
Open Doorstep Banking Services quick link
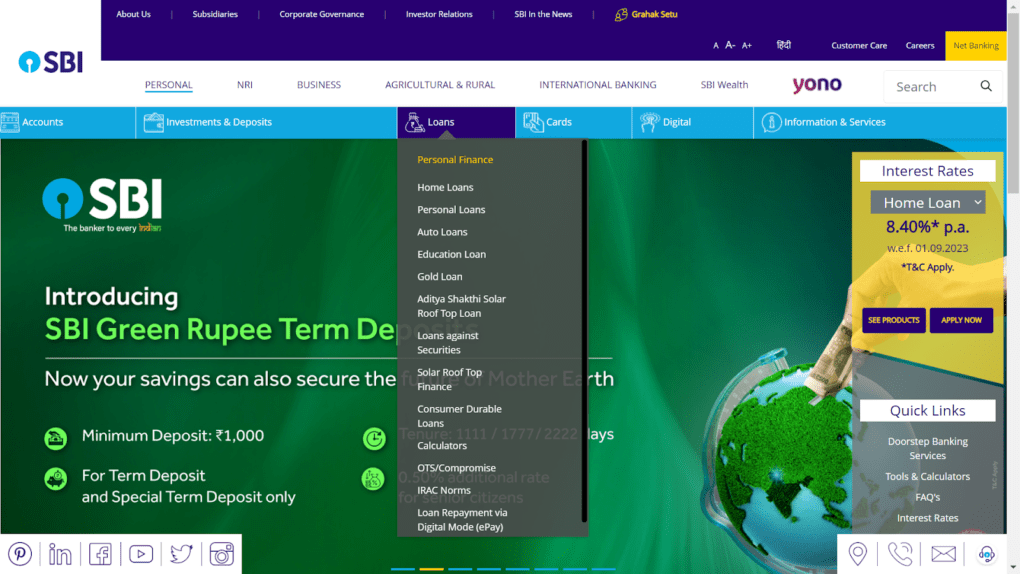pyautogui.click(x=928, y=448)
